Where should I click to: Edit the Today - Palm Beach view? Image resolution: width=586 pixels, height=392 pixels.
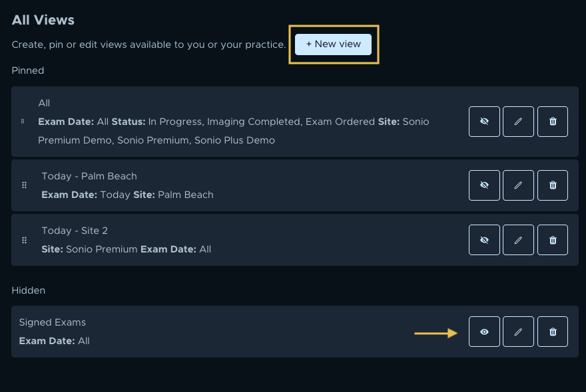[518, 185]
